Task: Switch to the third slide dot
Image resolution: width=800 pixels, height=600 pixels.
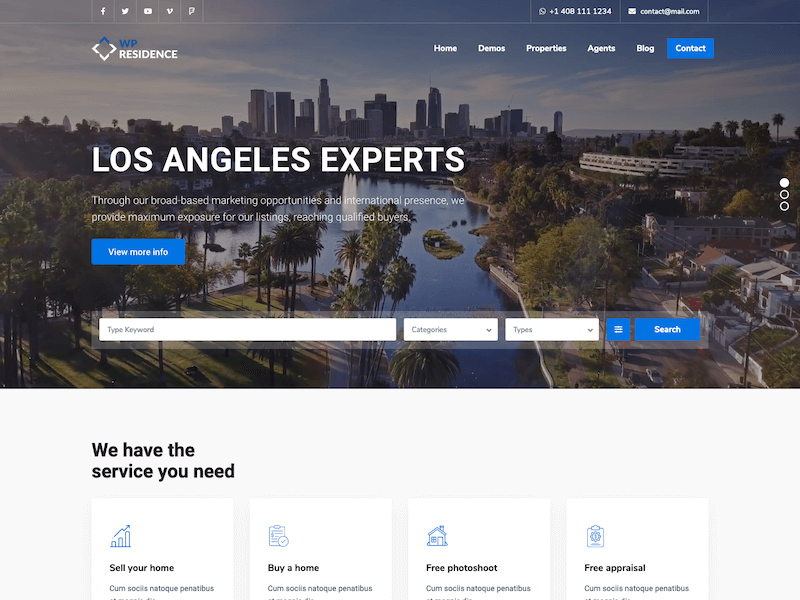Action: click(x=785, y=206)
